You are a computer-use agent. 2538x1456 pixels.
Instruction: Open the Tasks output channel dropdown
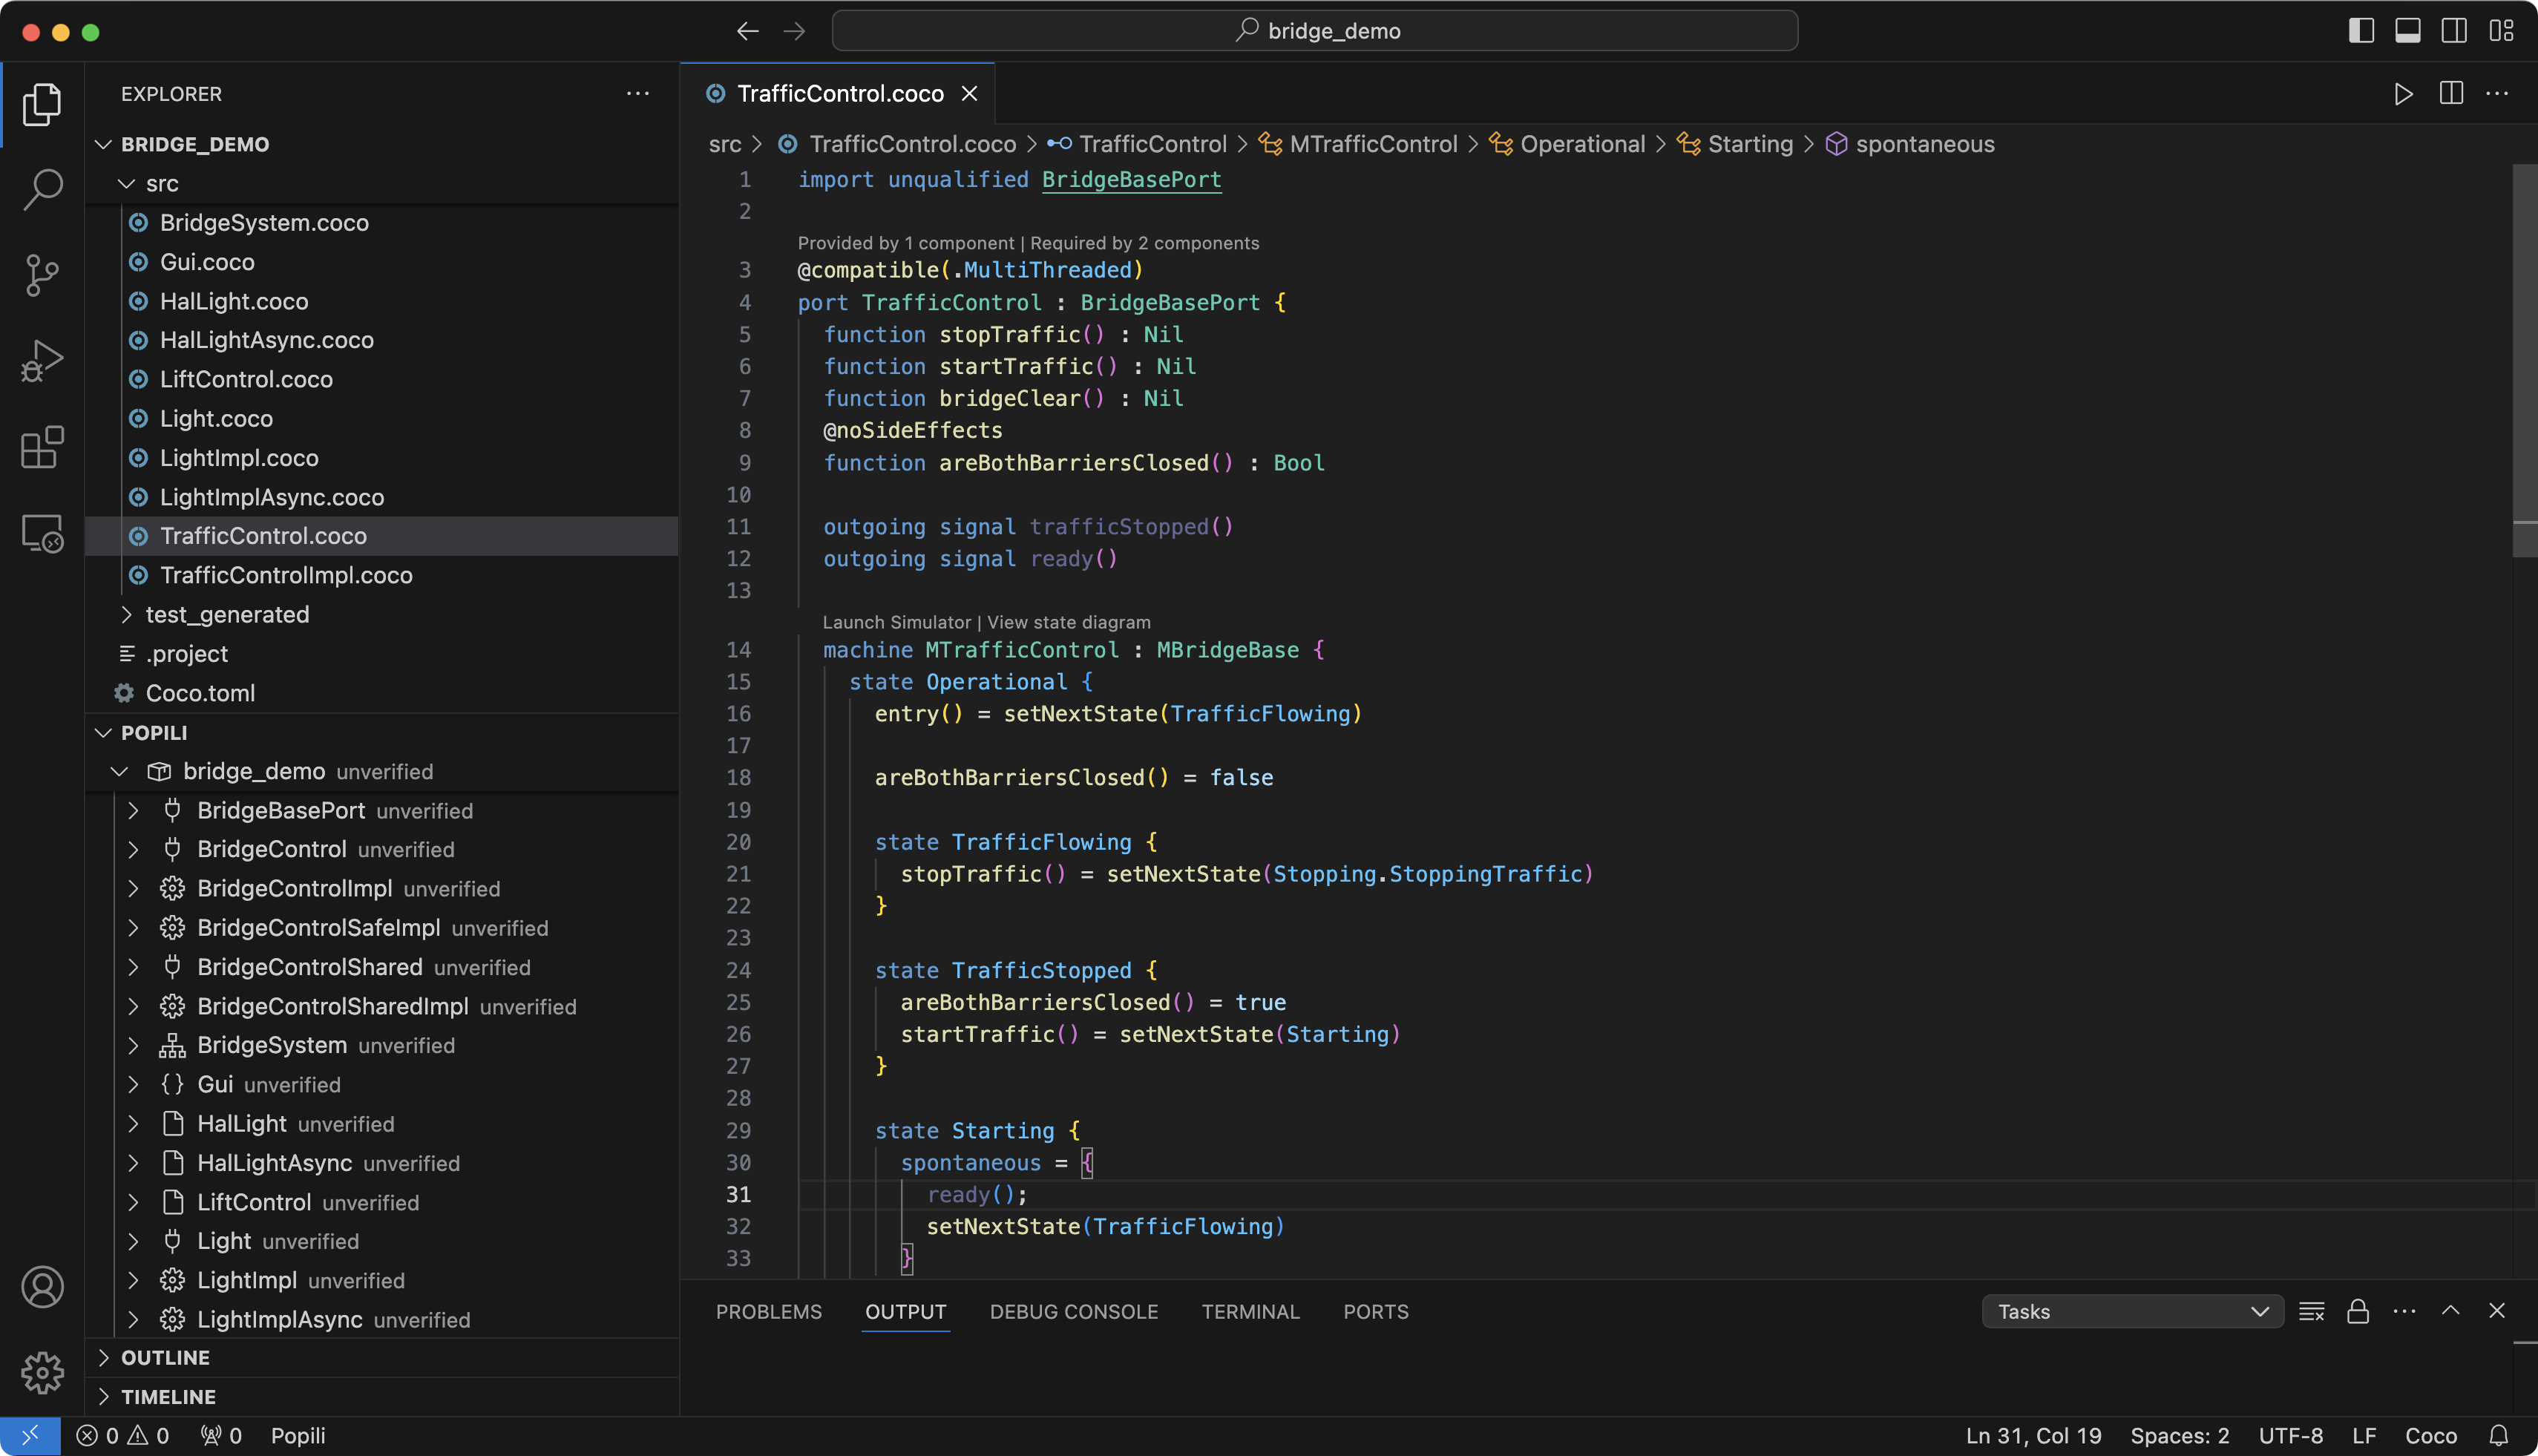pyautogui.click(x=2132, y=1312)
